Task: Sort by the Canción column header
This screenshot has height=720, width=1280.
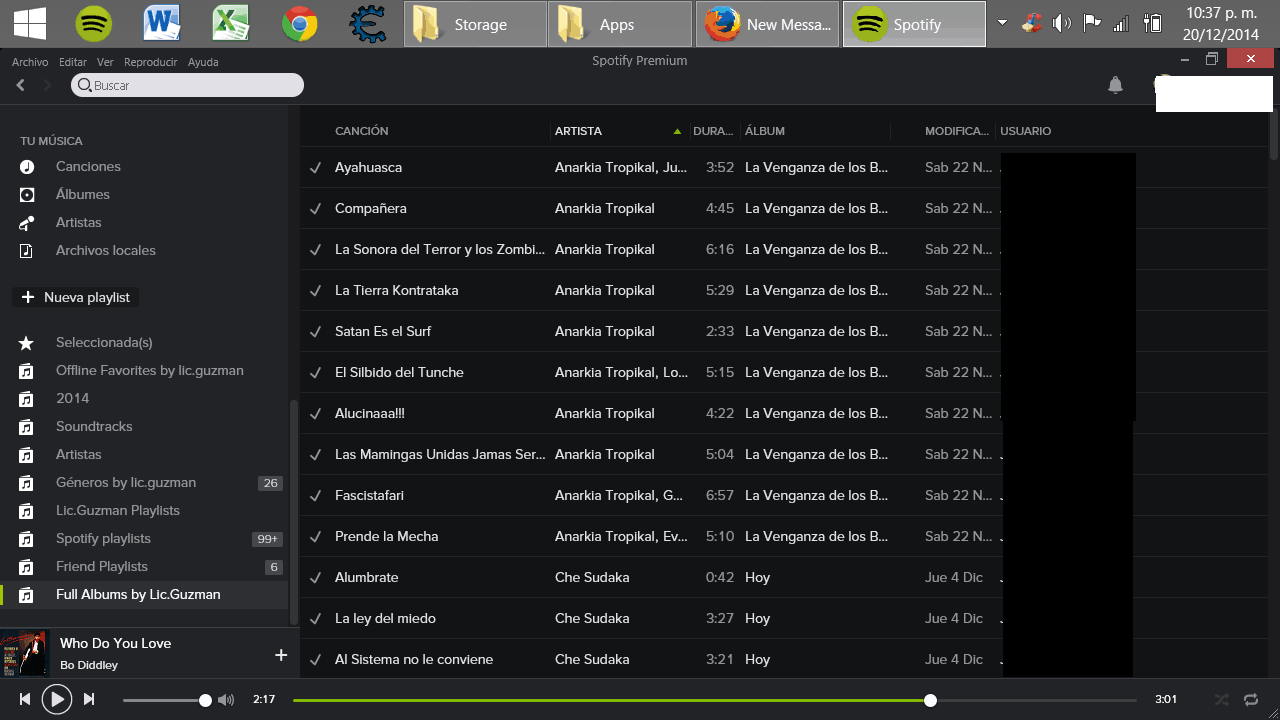Action: click(x=362, y=131)
